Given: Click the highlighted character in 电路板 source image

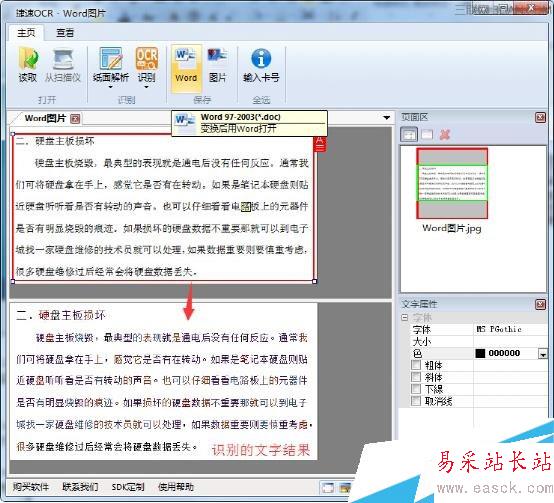Looking at the screenshot, I should point(246,207).
